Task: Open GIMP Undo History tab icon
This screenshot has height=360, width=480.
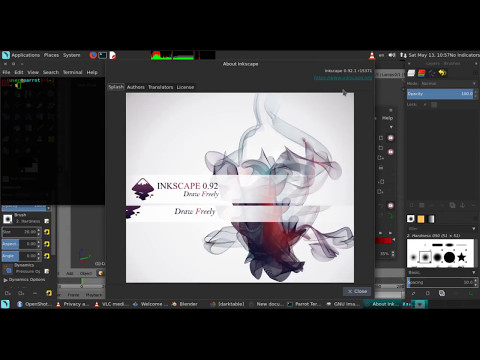Action: coord(442,73)
